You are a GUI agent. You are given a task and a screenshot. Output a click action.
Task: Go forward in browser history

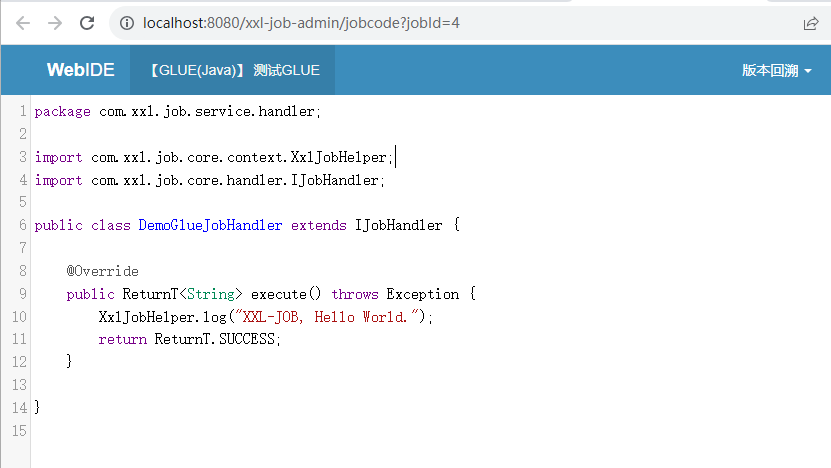(x=55, y=23)
